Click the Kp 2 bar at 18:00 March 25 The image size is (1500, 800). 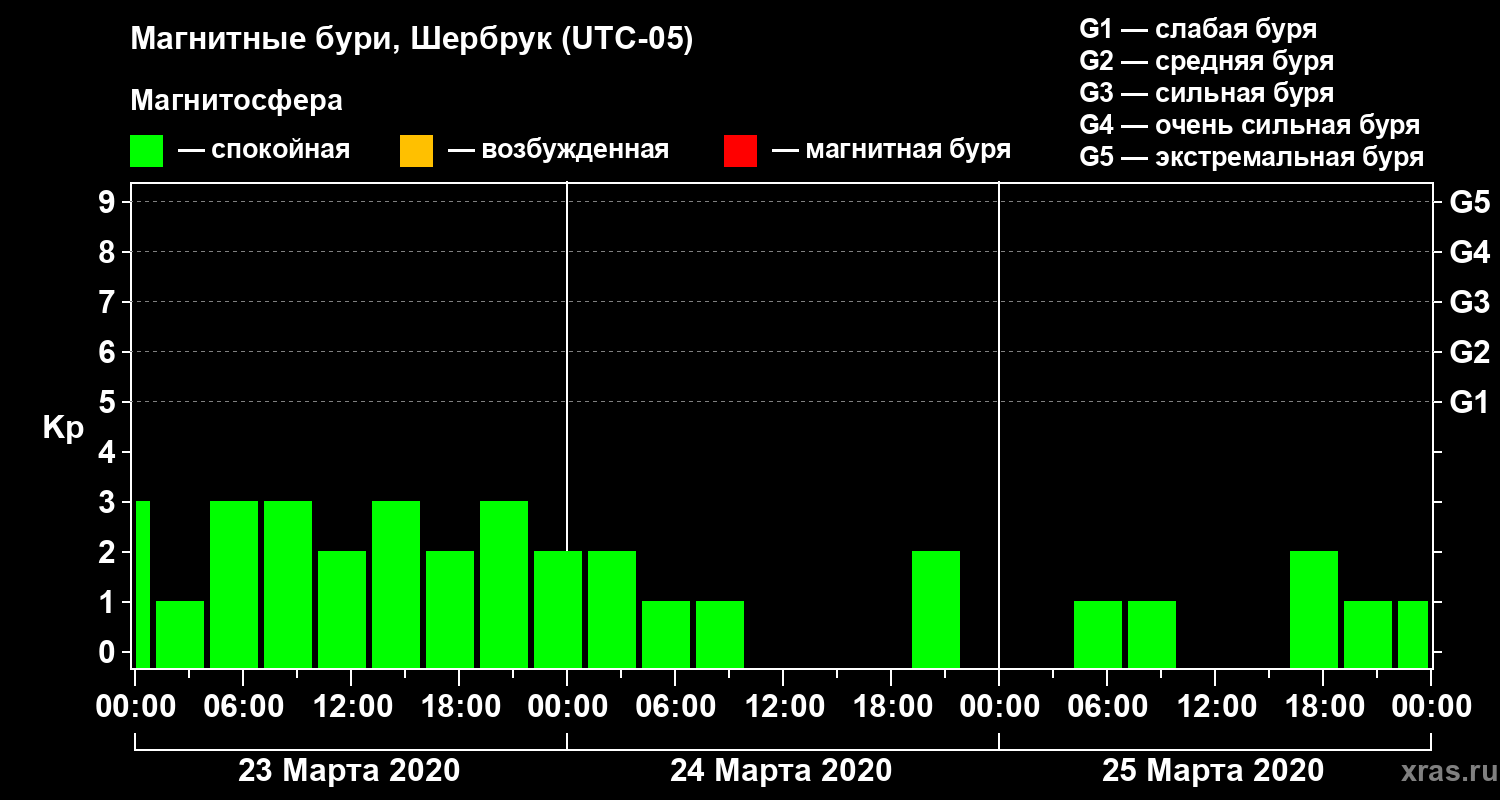pos(1314,609)
